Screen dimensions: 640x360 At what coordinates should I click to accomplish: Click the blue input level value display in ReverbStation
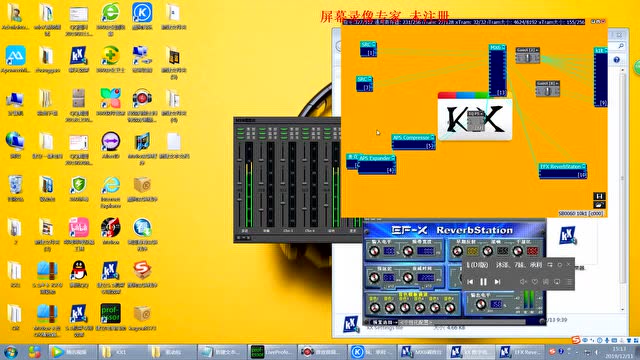(389, 251)
